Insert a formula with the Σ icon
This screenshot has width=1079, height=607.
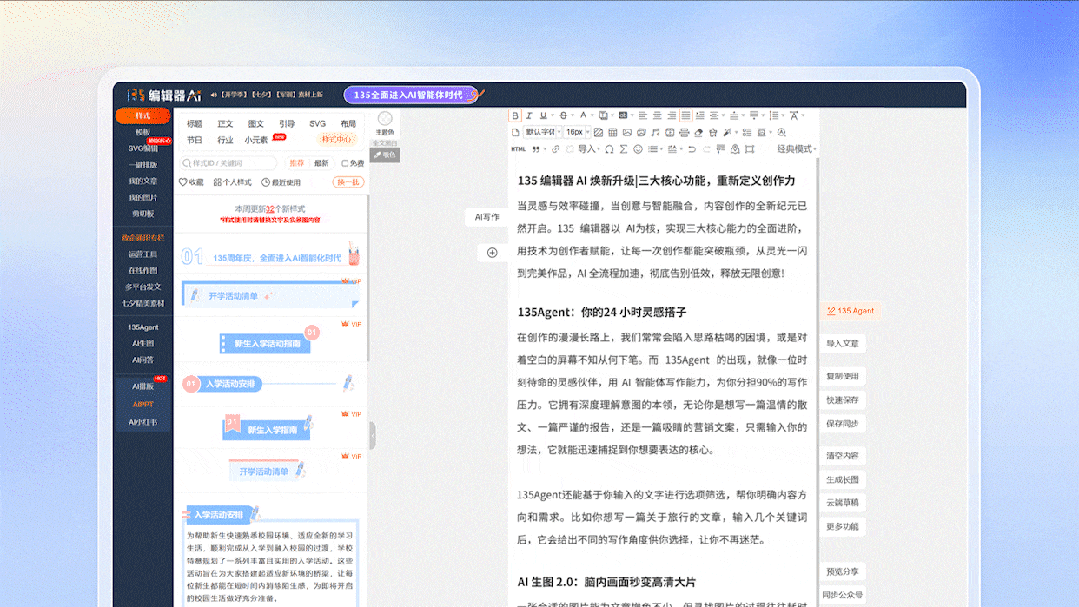623,147
